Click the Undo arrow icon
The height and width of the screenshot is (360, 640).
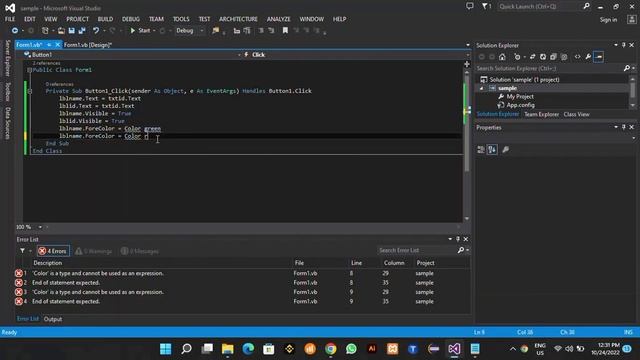96,31
